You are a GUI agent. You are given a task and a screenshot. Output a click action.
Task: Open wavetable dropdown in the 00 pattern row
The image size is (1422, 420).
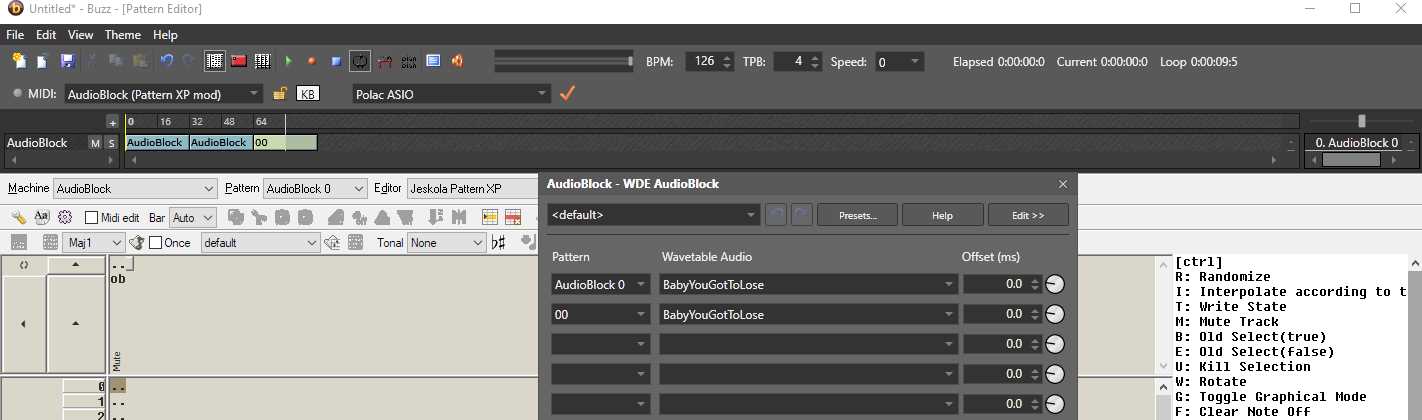point(808,314)
